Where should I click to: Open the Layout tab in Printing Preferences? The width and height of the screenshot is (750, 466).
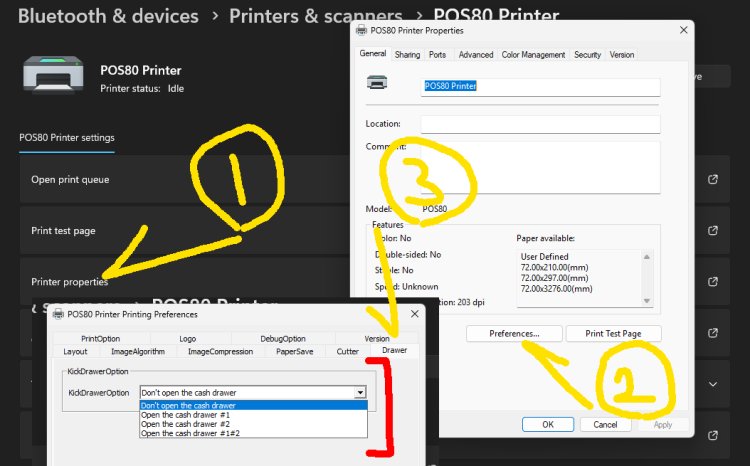[x=75, y=351]
